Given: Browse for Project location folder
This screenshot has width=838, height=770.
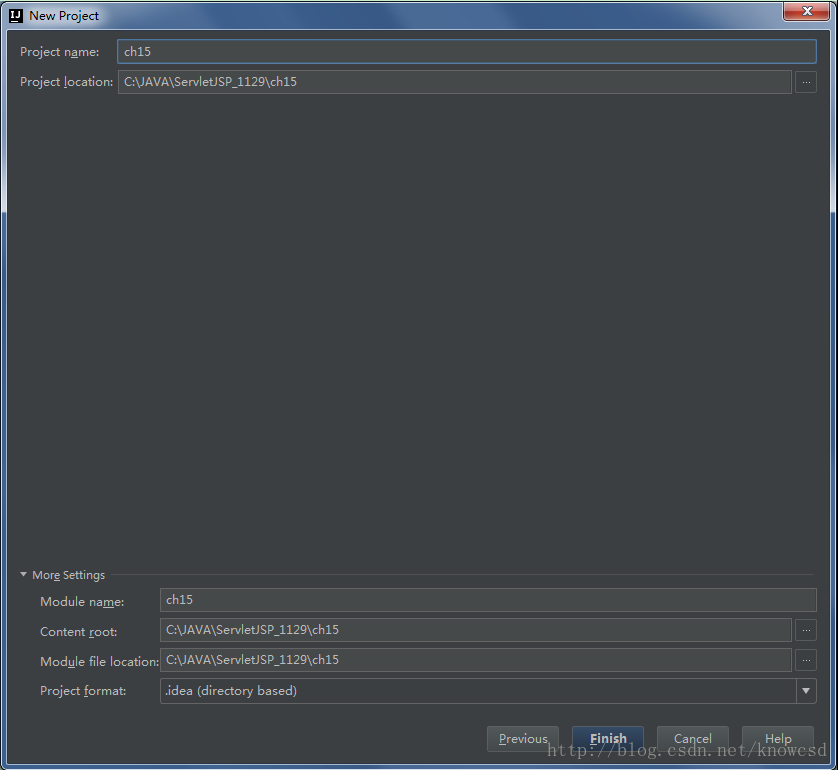Looking at the screenshot, I should click(x=806, y=82).
